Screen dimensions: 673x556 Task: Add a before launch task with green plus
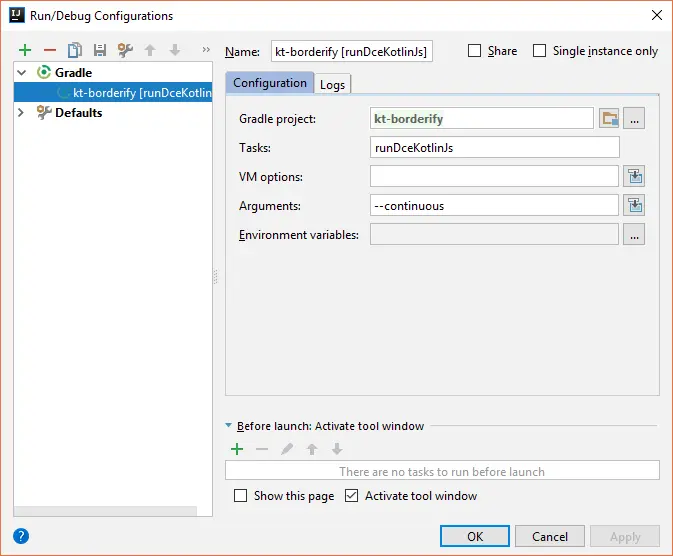point(237,449)
